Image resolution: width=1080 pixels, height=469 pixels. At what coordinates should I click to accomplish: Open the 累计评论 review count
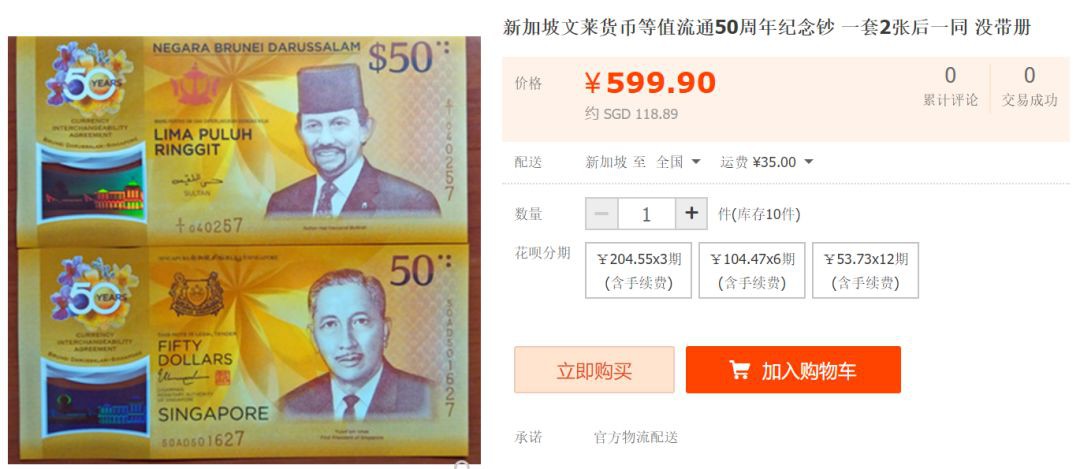pyautogui.click(x=951, y=86)
